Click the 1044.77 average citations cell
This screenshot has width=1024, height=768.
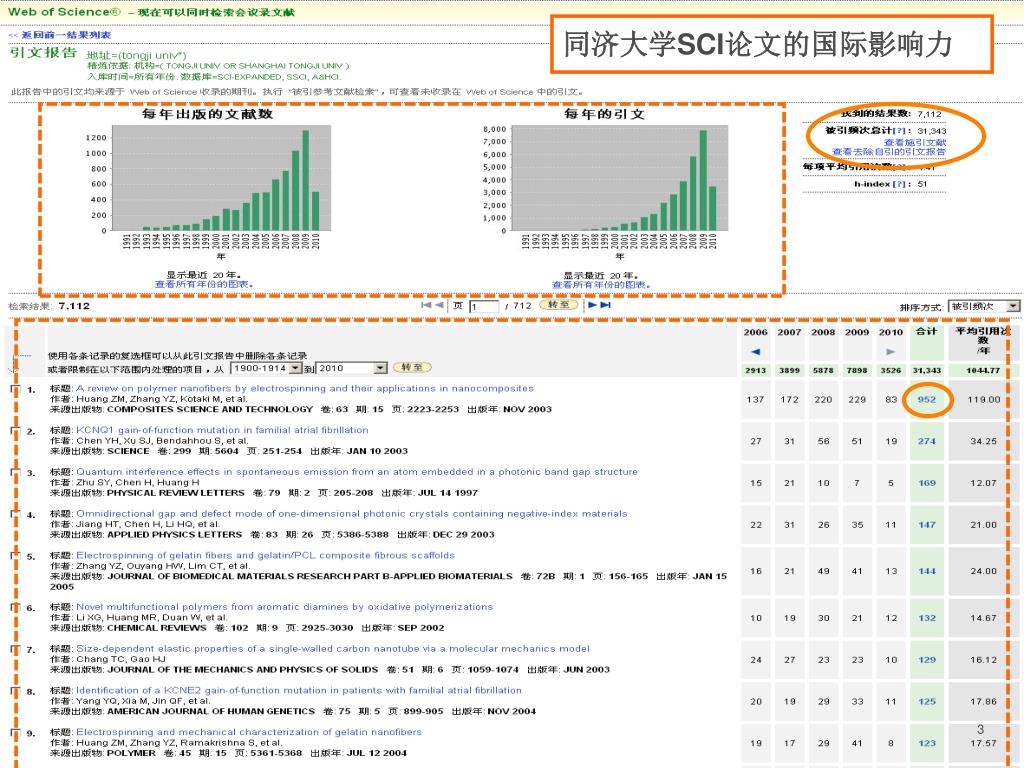click(x=983, y=371)
